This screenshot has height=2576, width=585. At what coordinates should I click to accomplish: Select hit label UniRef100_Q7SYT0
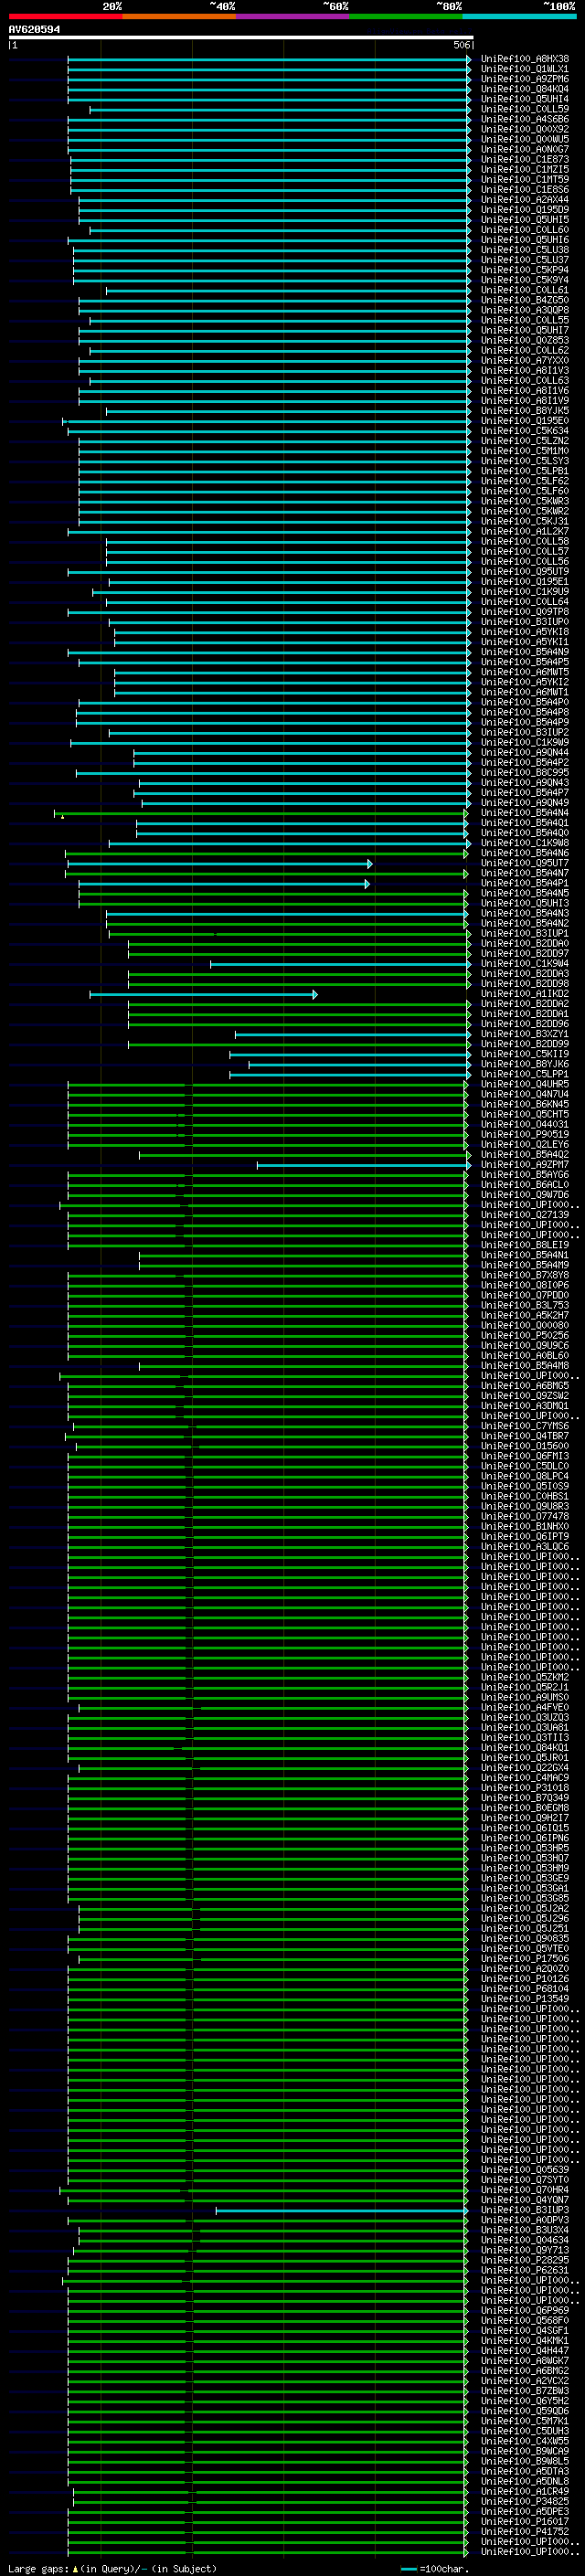pyautogui.click(x=525, y=2180)
